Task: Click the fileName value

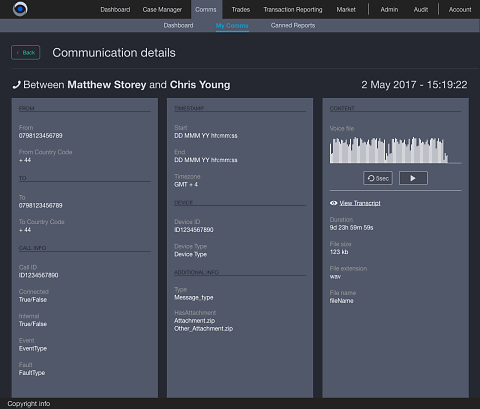Action: point(341,301)
